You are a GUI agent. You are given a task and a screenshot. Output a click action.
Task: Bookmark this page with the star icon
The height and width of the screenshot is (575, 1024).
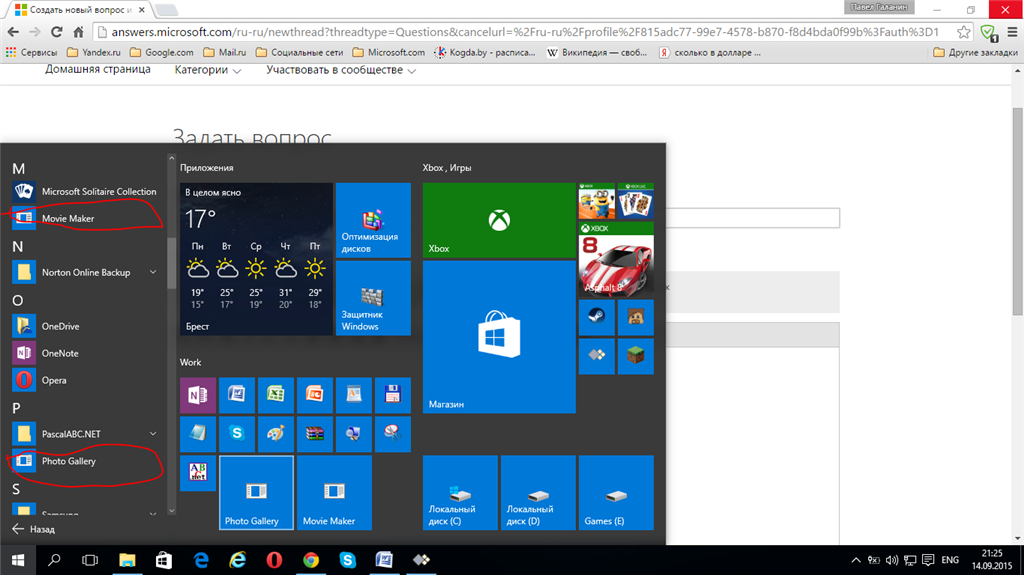(x=963, y=32)
